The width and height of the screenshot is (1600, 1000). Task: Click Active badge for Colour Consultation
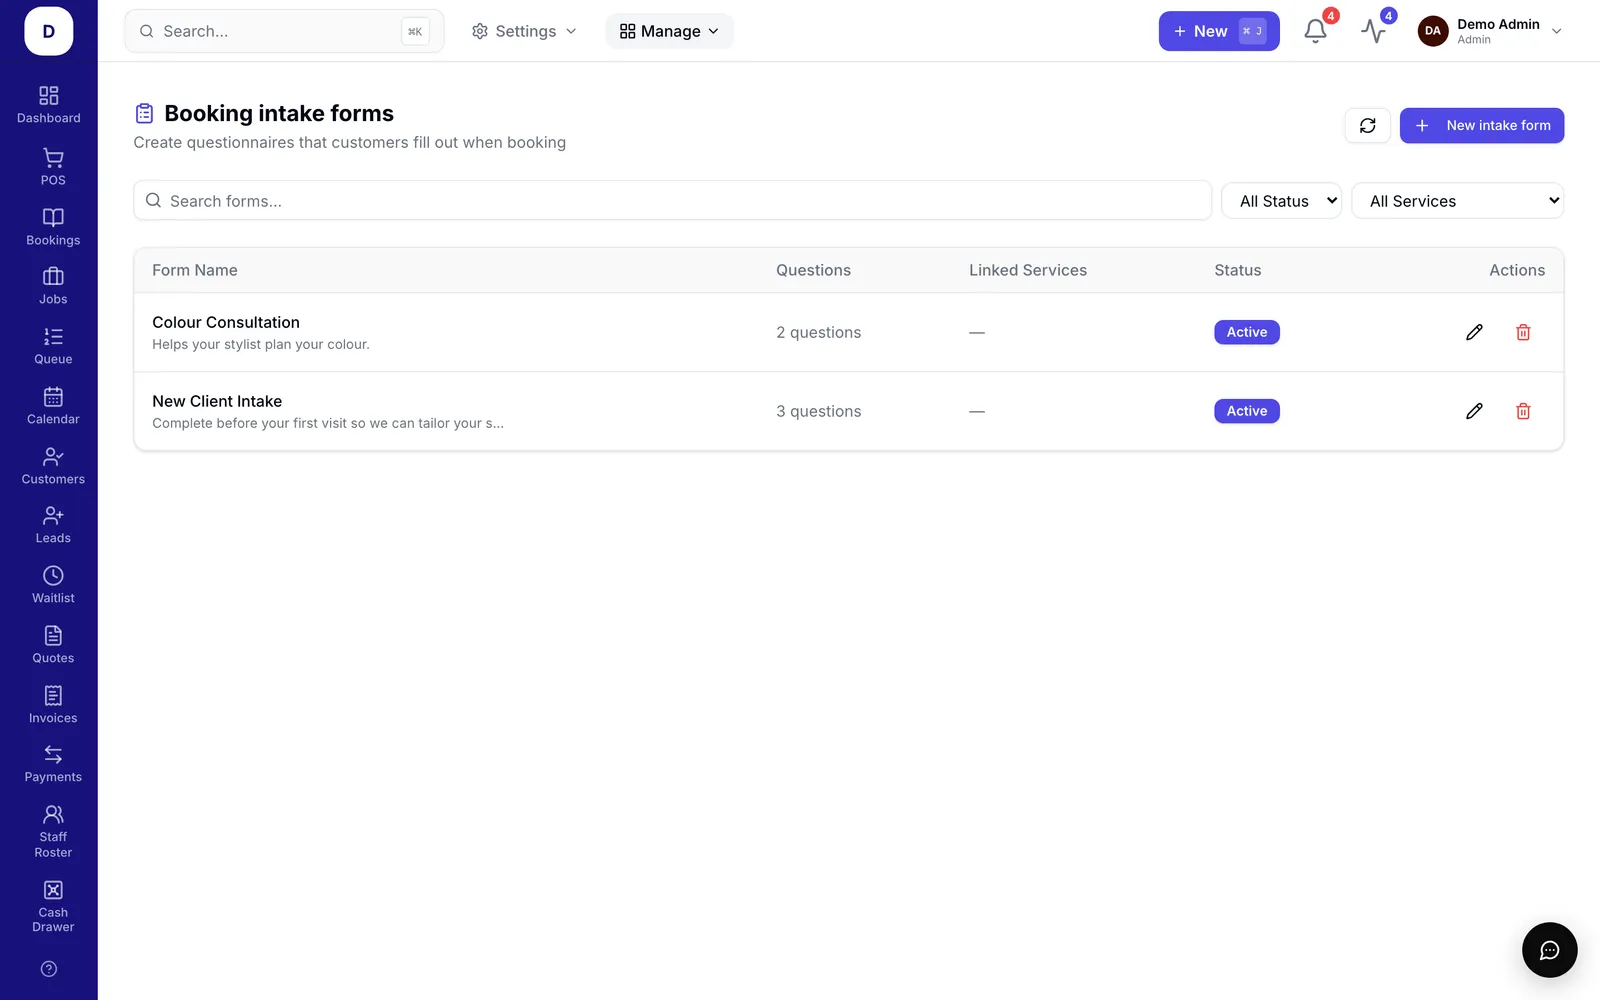1247,332
